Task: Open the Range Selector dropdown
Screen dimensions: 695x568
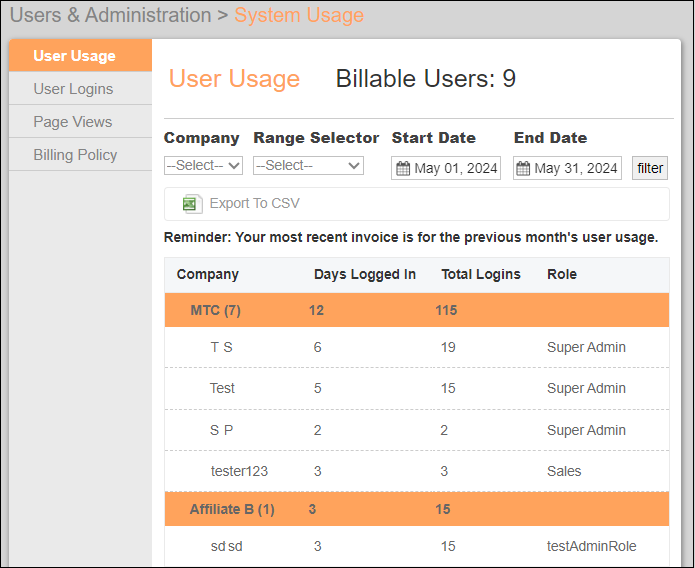Action: tap(308, 166)
